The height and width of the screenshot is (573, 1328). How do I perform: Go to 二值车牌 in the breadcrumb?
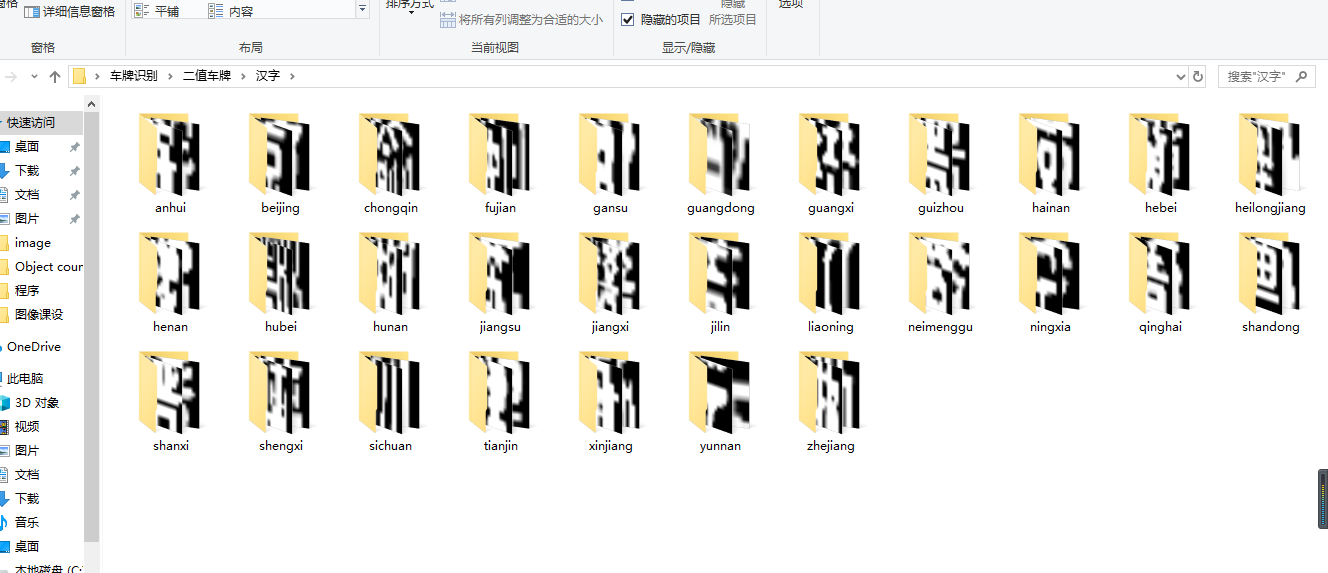click(x=206, y=76)
